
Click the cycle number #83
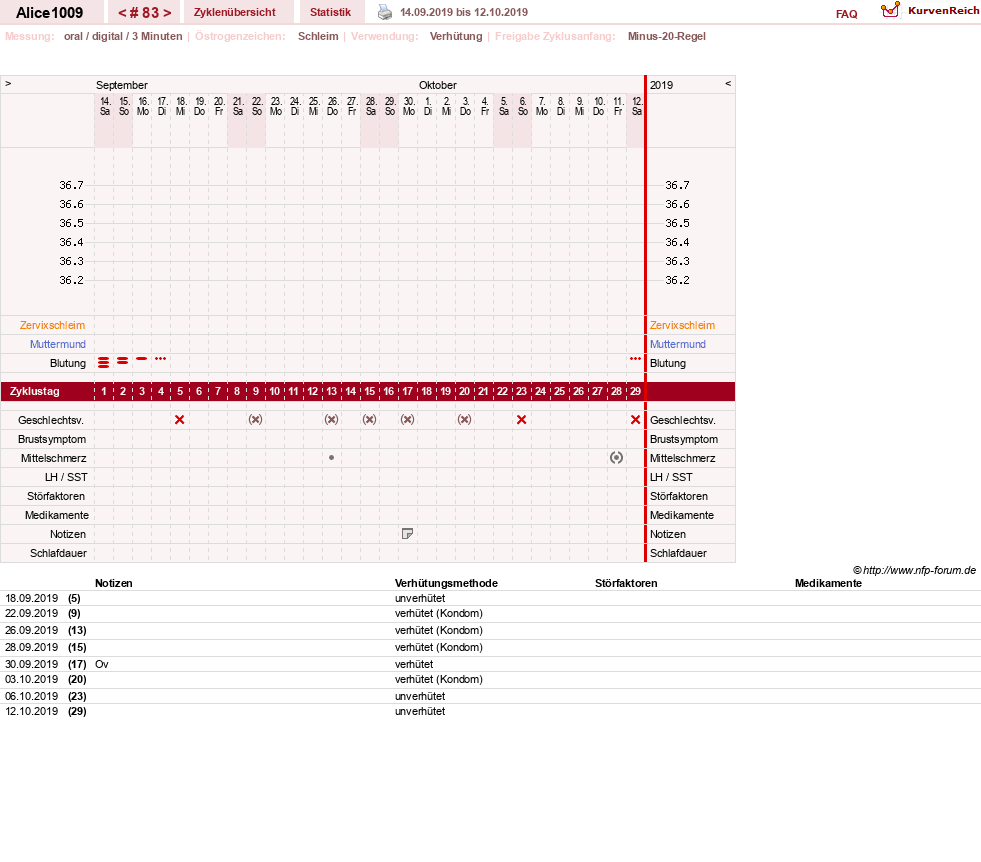pyautogui.click(x=145, y=13)
